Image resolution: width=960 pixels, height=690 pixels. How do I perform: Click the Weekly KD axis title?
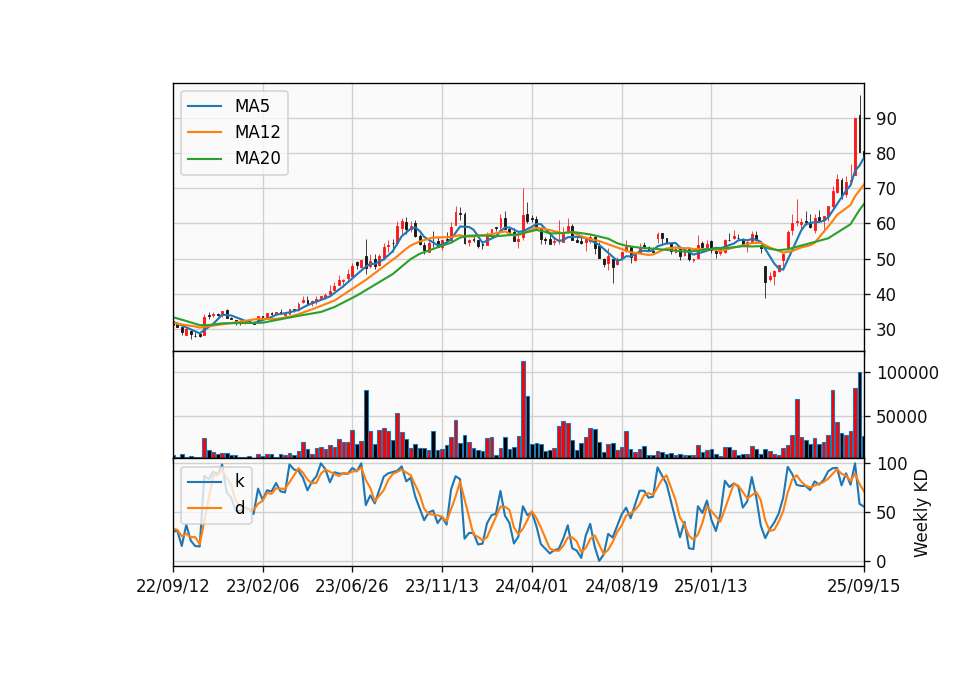(920, 513)
